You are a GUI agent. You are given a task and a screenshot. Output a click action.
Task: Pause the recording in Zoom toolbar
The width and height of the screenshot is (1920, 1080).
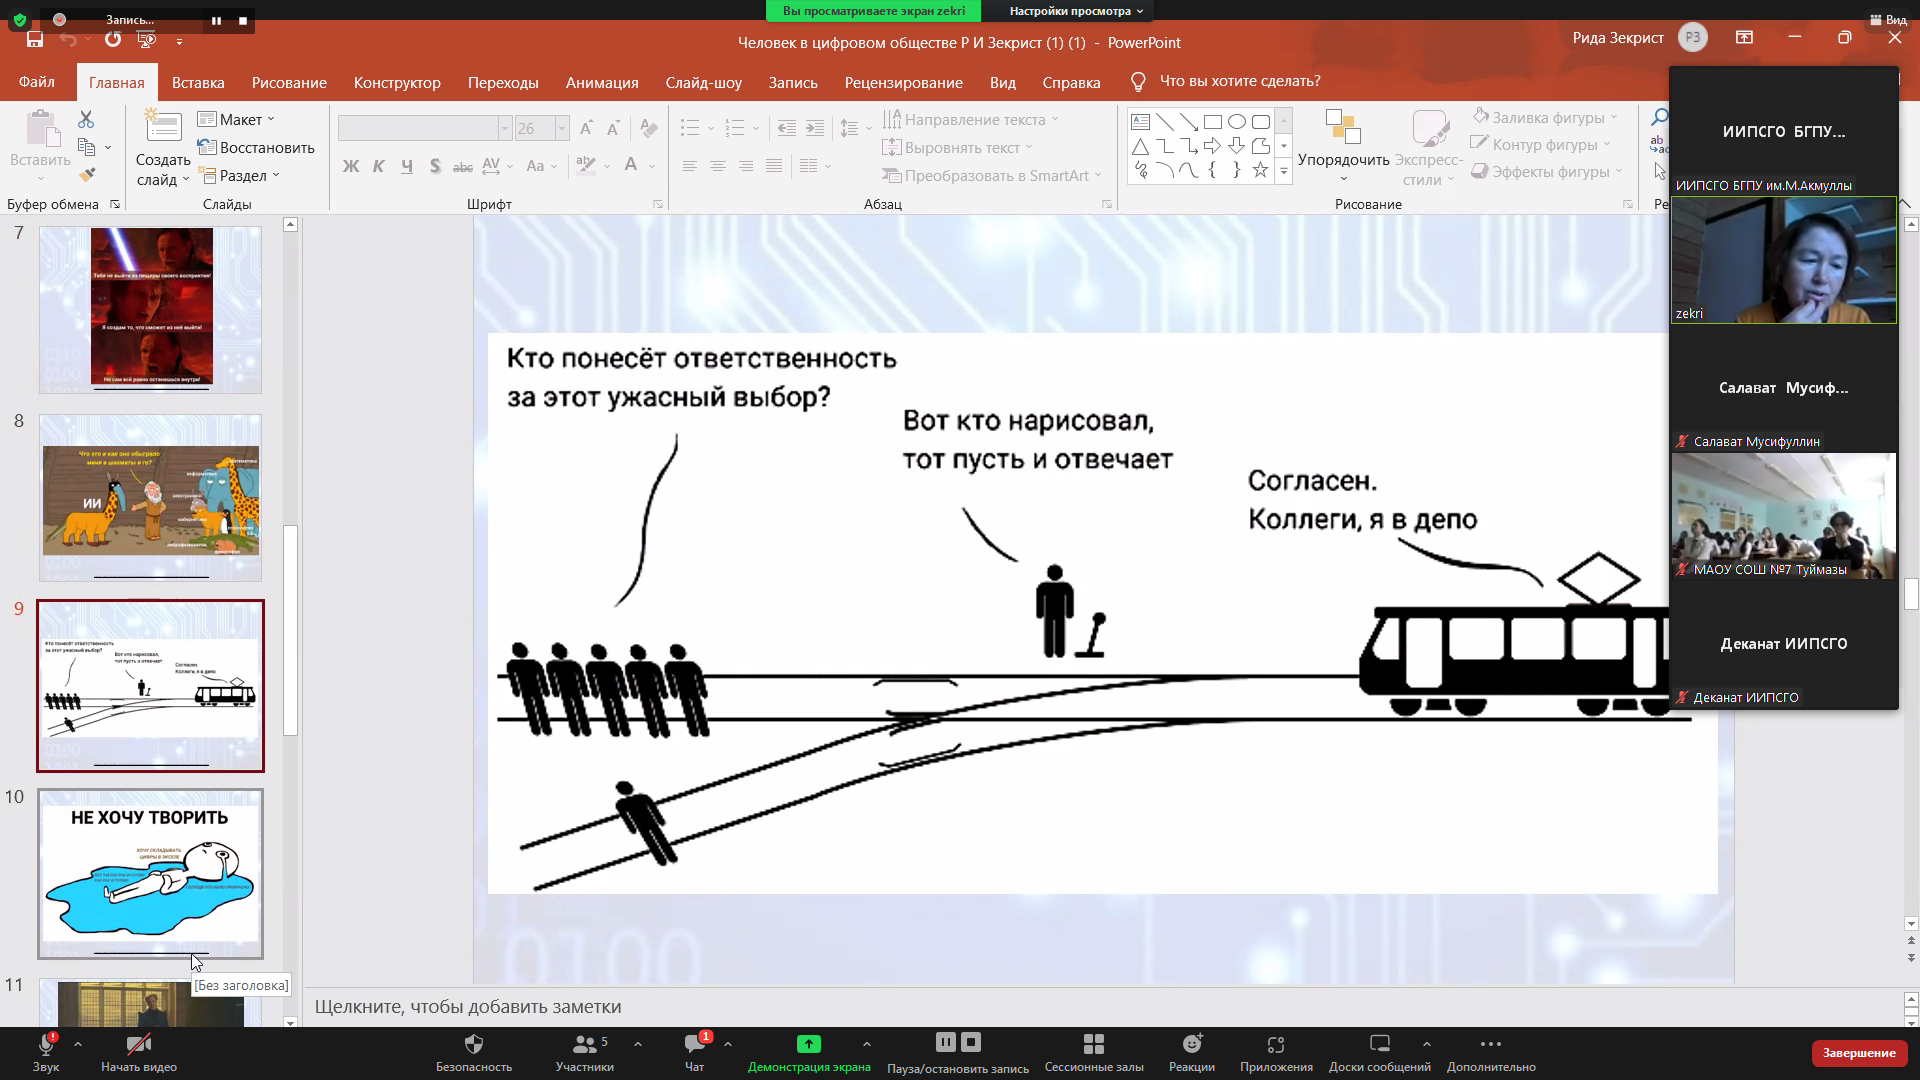pyautogui.click(x=945, y=1042)
